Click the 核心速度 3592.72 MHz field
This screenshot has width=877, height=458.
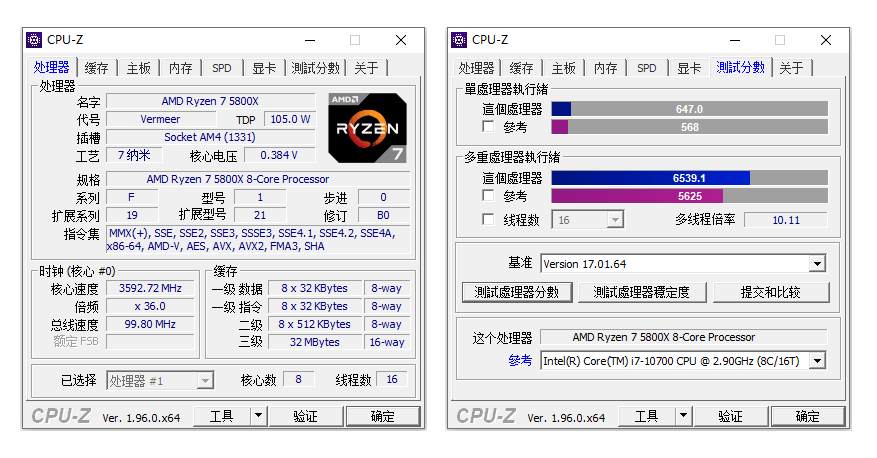coord(150,288)
